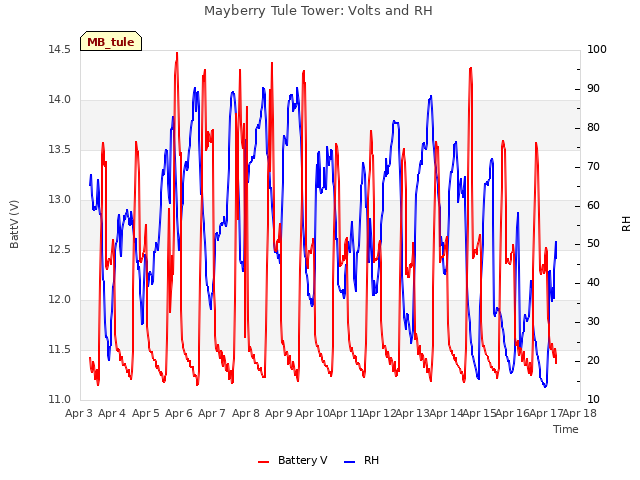The width and height of the screenshot is (640, 480).
Task: Click the Apr 5 tick label
Action: [146, 413]
